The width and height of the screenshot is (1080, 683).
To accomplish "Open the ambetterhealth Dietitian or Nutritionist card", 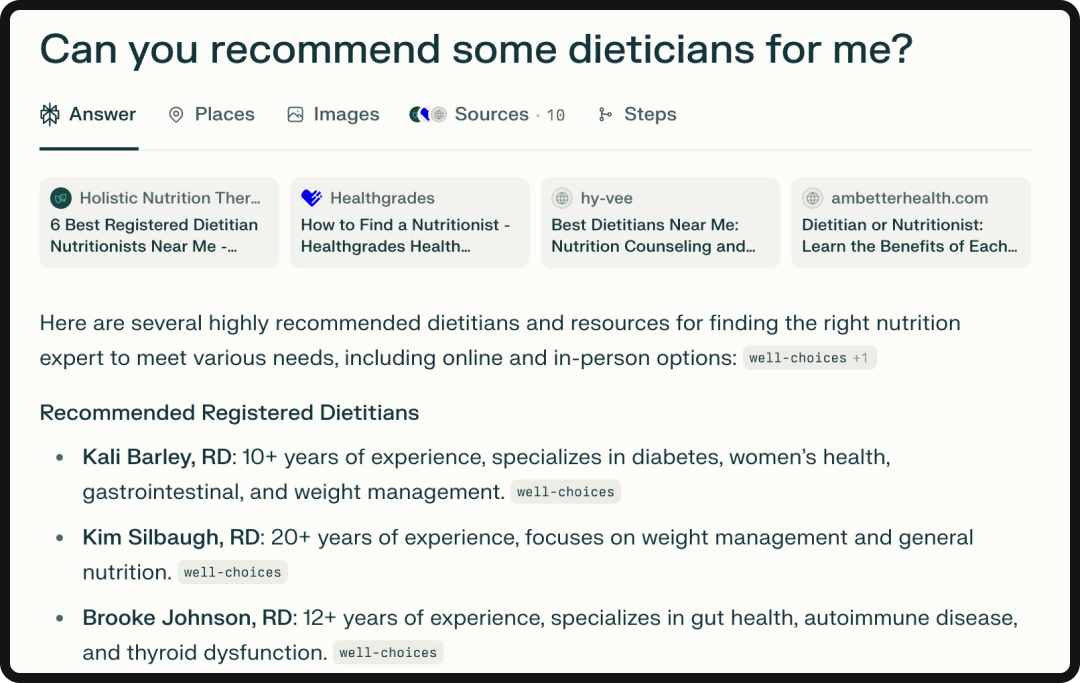I will pos(910,222).
